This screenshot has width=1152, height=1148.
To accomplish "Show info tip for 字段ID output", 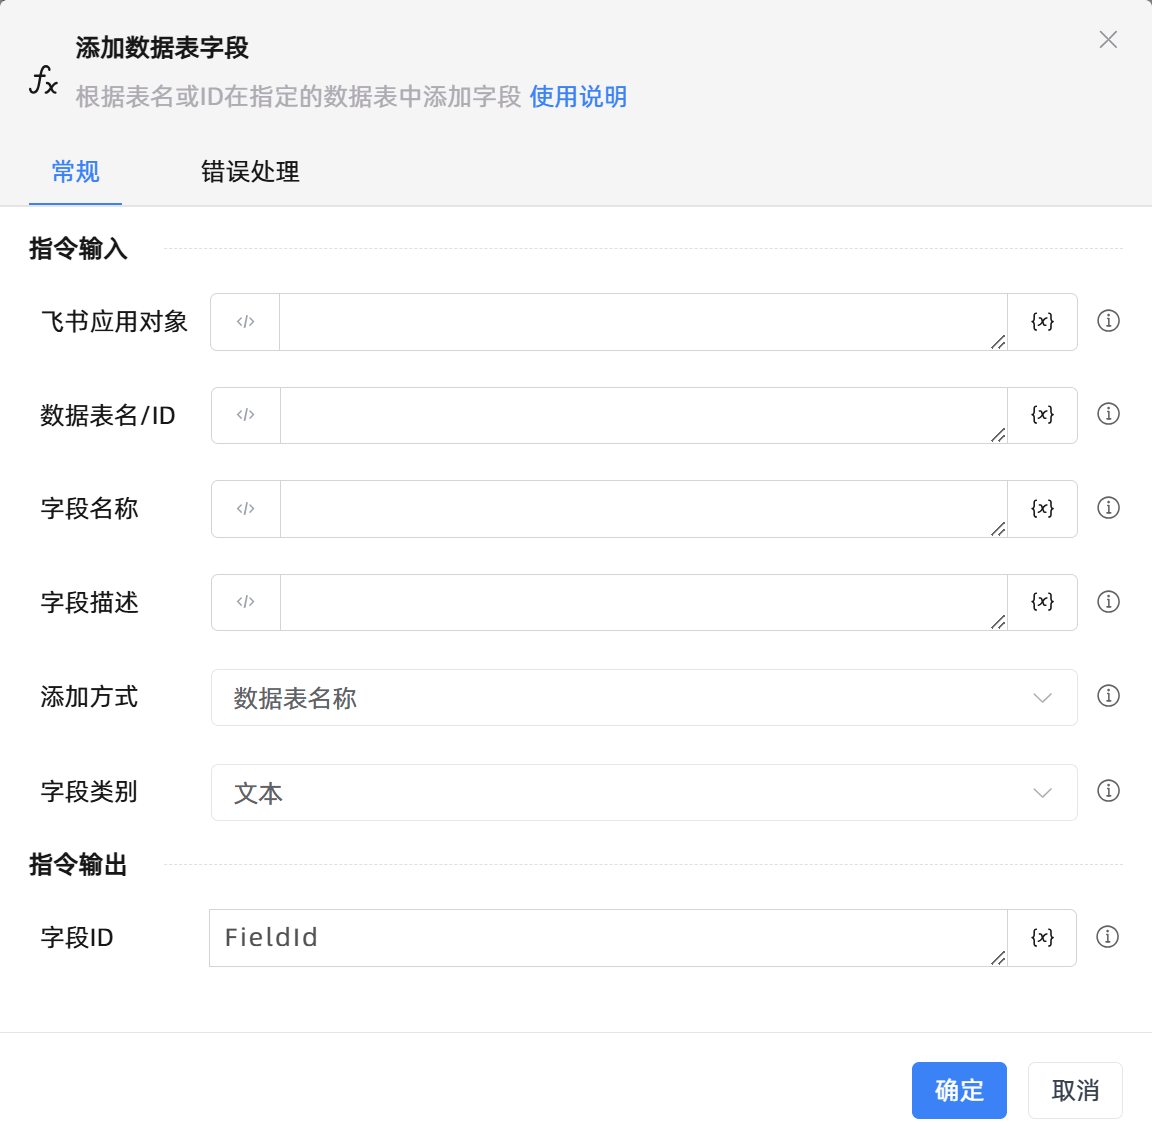I will click(1107, 936).
